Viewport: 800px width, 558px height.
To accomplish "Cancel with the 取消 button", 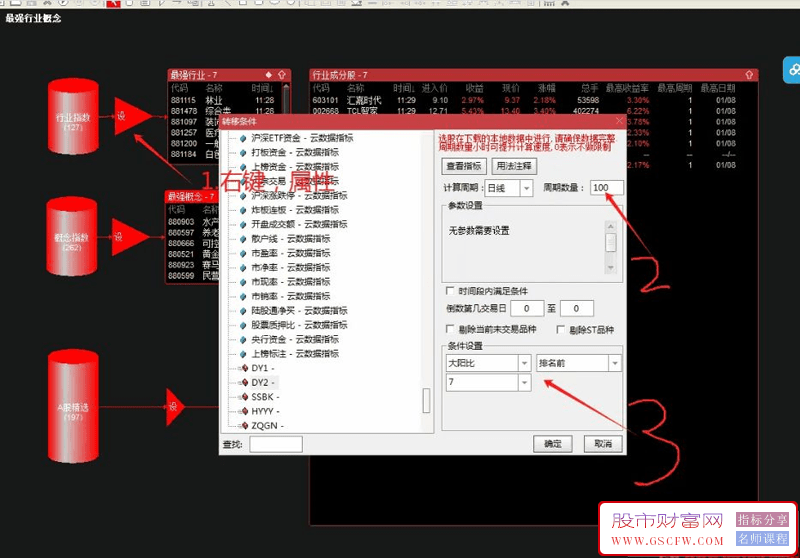I will click(x=603, y=444).
